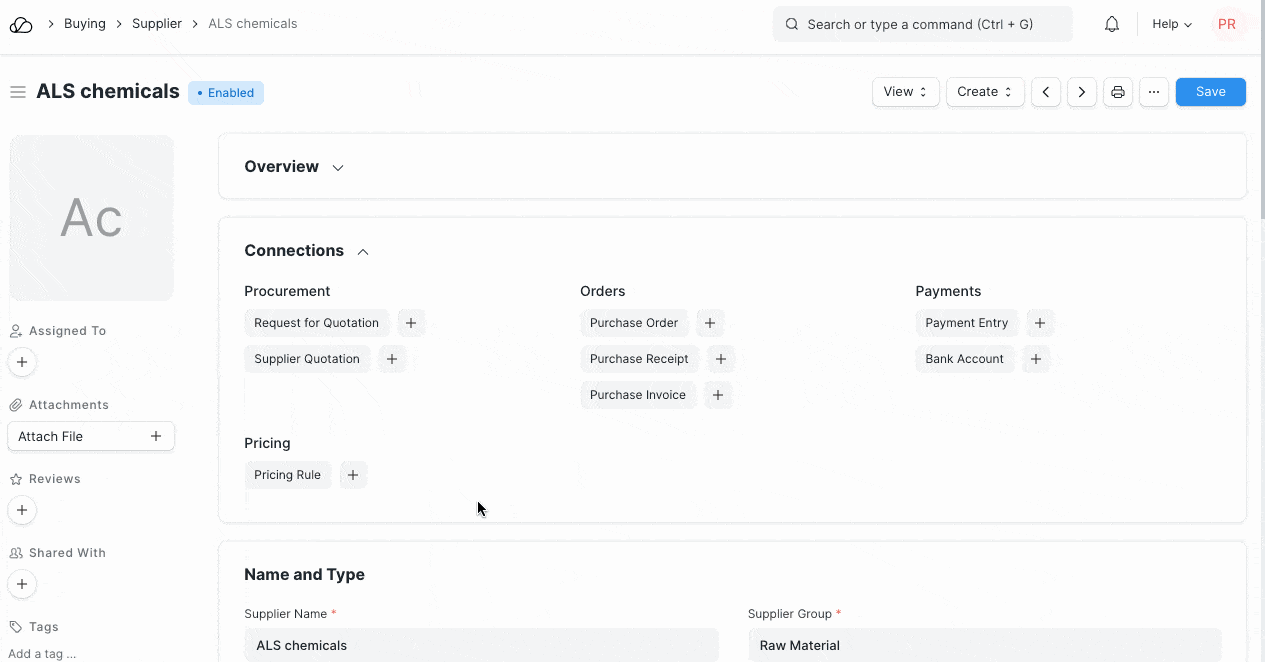Click the notifications bell icon
Image resolution: width=1265 pixels, height=662 pixels.
point(1111,24)
